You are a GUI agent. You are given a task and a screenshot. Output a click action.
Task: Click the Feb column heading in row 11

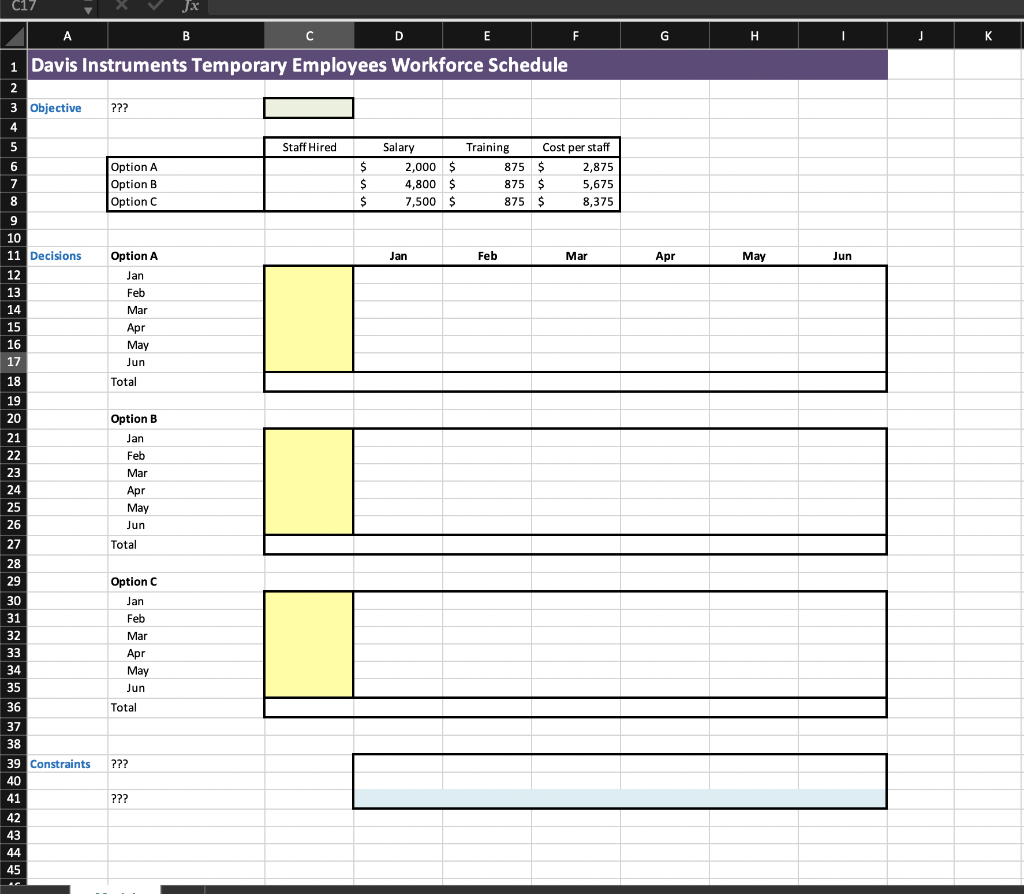(487, 256)
